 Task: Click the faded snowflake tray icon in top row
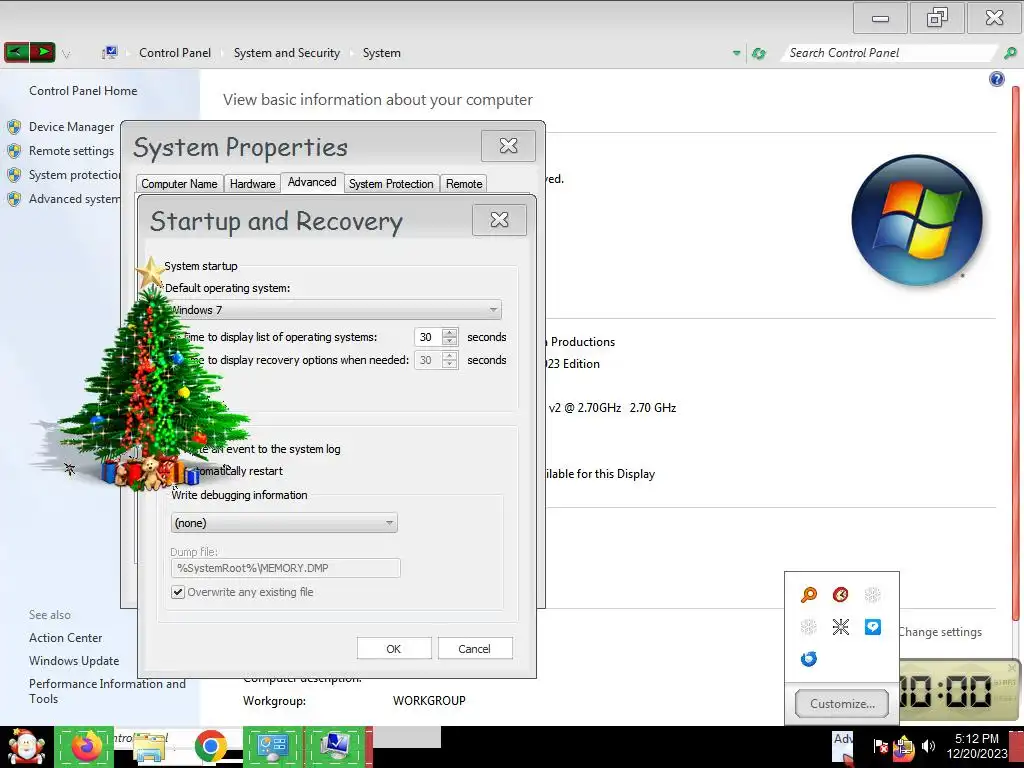coord(872,595)
